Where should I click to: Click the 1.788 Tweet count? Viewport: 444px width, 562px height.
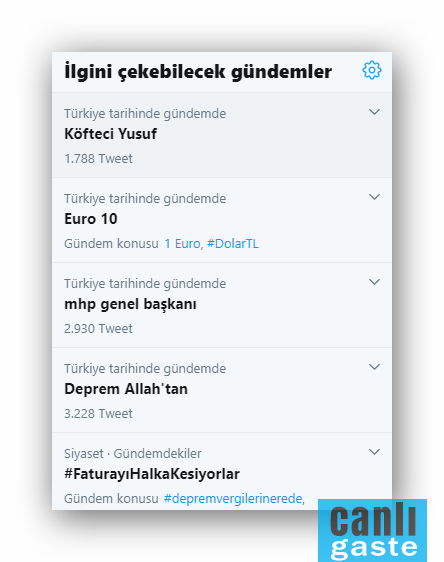click(98, 159)
